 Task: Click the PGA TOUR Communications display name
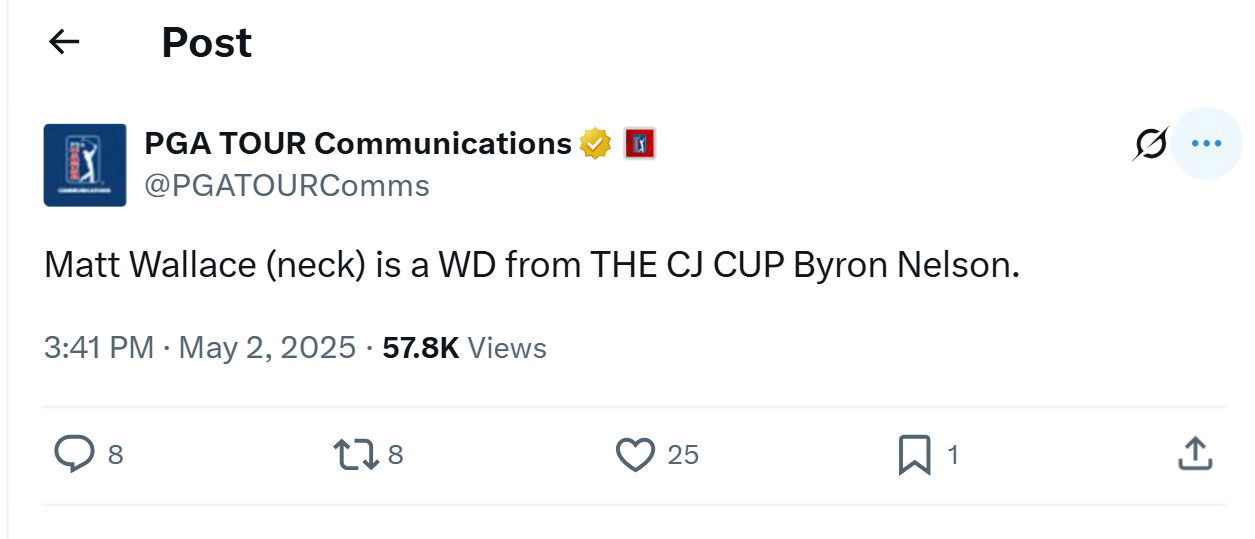[x=358, y=144]
